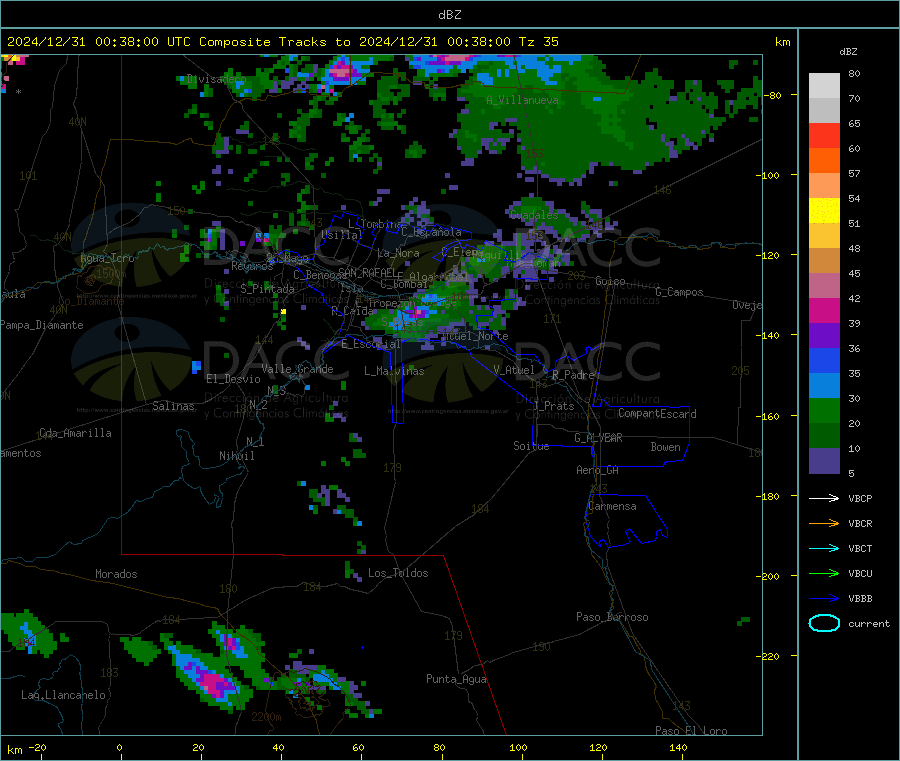
Task: Click the 'Agua_Toro' map label
Action: click(107, 258)
